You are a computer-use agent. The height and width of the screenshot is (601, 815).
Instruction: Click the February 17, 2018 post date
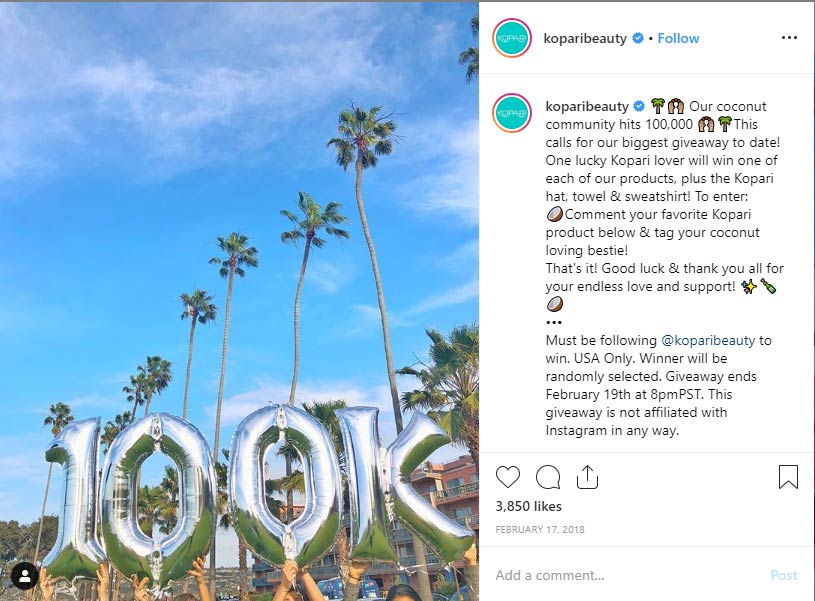click(540, 530)
